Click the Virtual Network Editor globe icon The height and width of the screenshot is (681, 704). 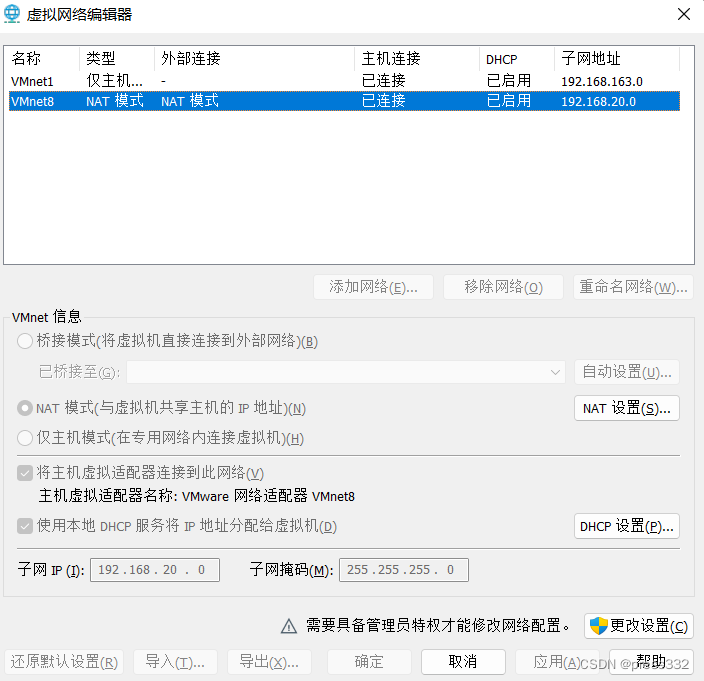pos(12,14)
